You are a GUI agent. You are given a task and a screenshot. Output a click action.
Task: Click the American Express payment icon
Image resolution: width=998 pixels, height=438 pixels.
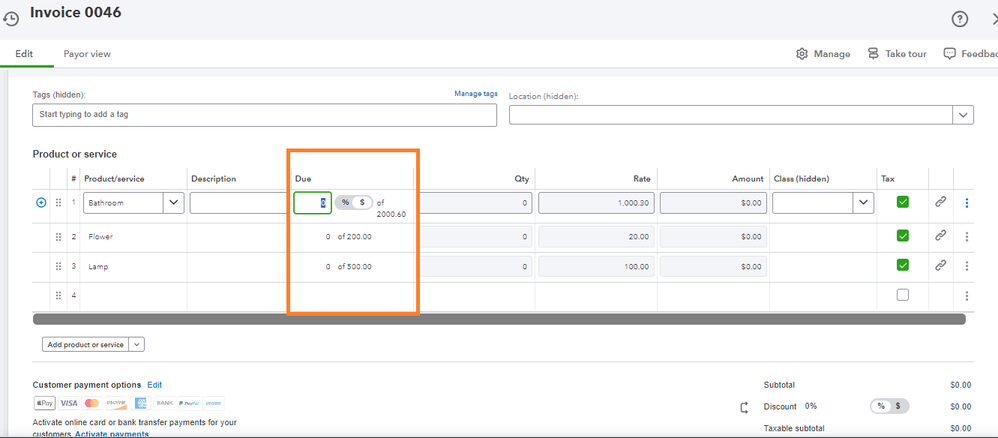(141, 403)
